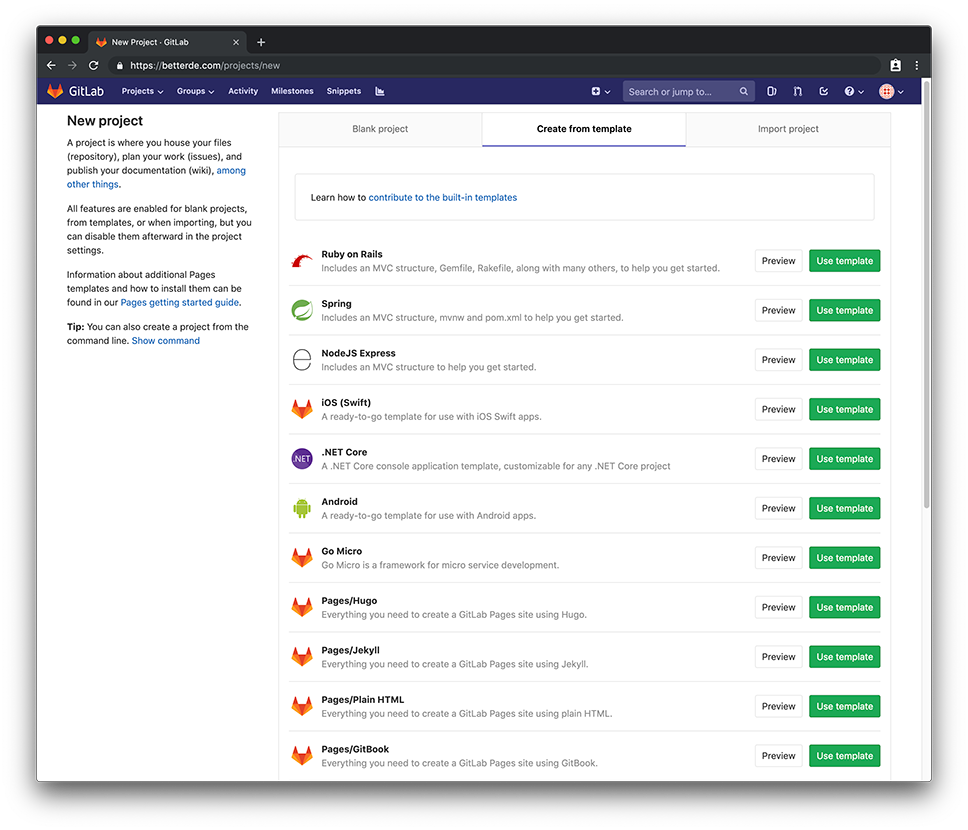Click the merge requests icon
The image size is (968, 830).
[x=797, y=90]
